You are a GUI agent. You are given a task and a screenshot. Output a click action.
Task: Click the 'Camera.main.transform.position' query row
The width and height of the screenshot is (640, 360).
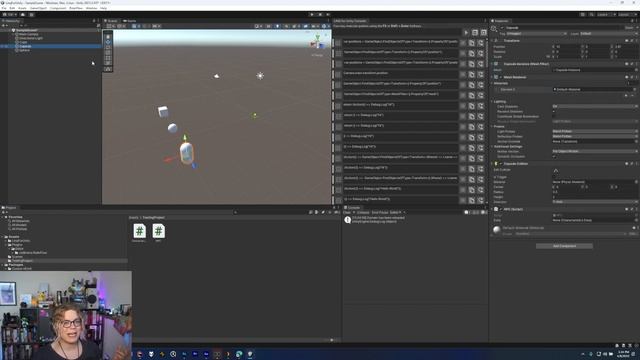pyautogui.click(x=400, y=73)
